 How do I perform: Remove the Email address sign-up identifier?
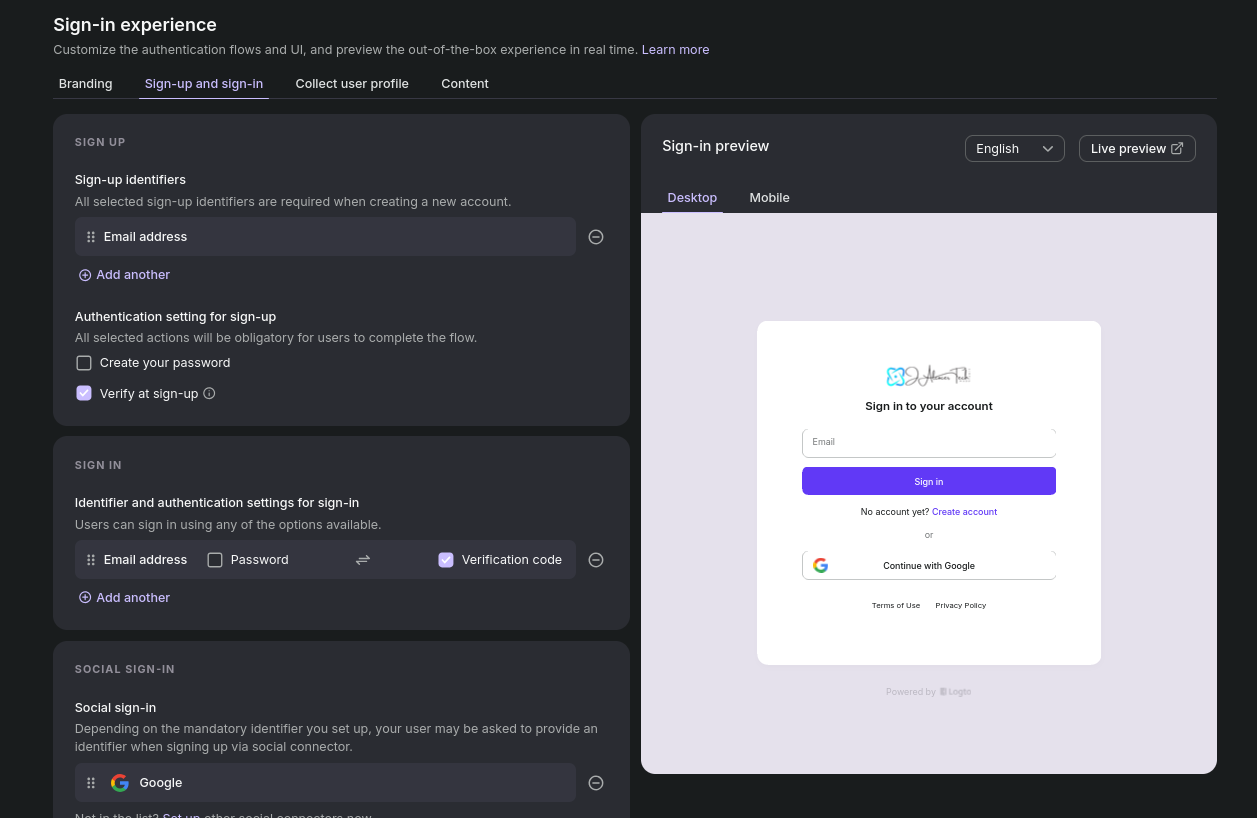596,237
